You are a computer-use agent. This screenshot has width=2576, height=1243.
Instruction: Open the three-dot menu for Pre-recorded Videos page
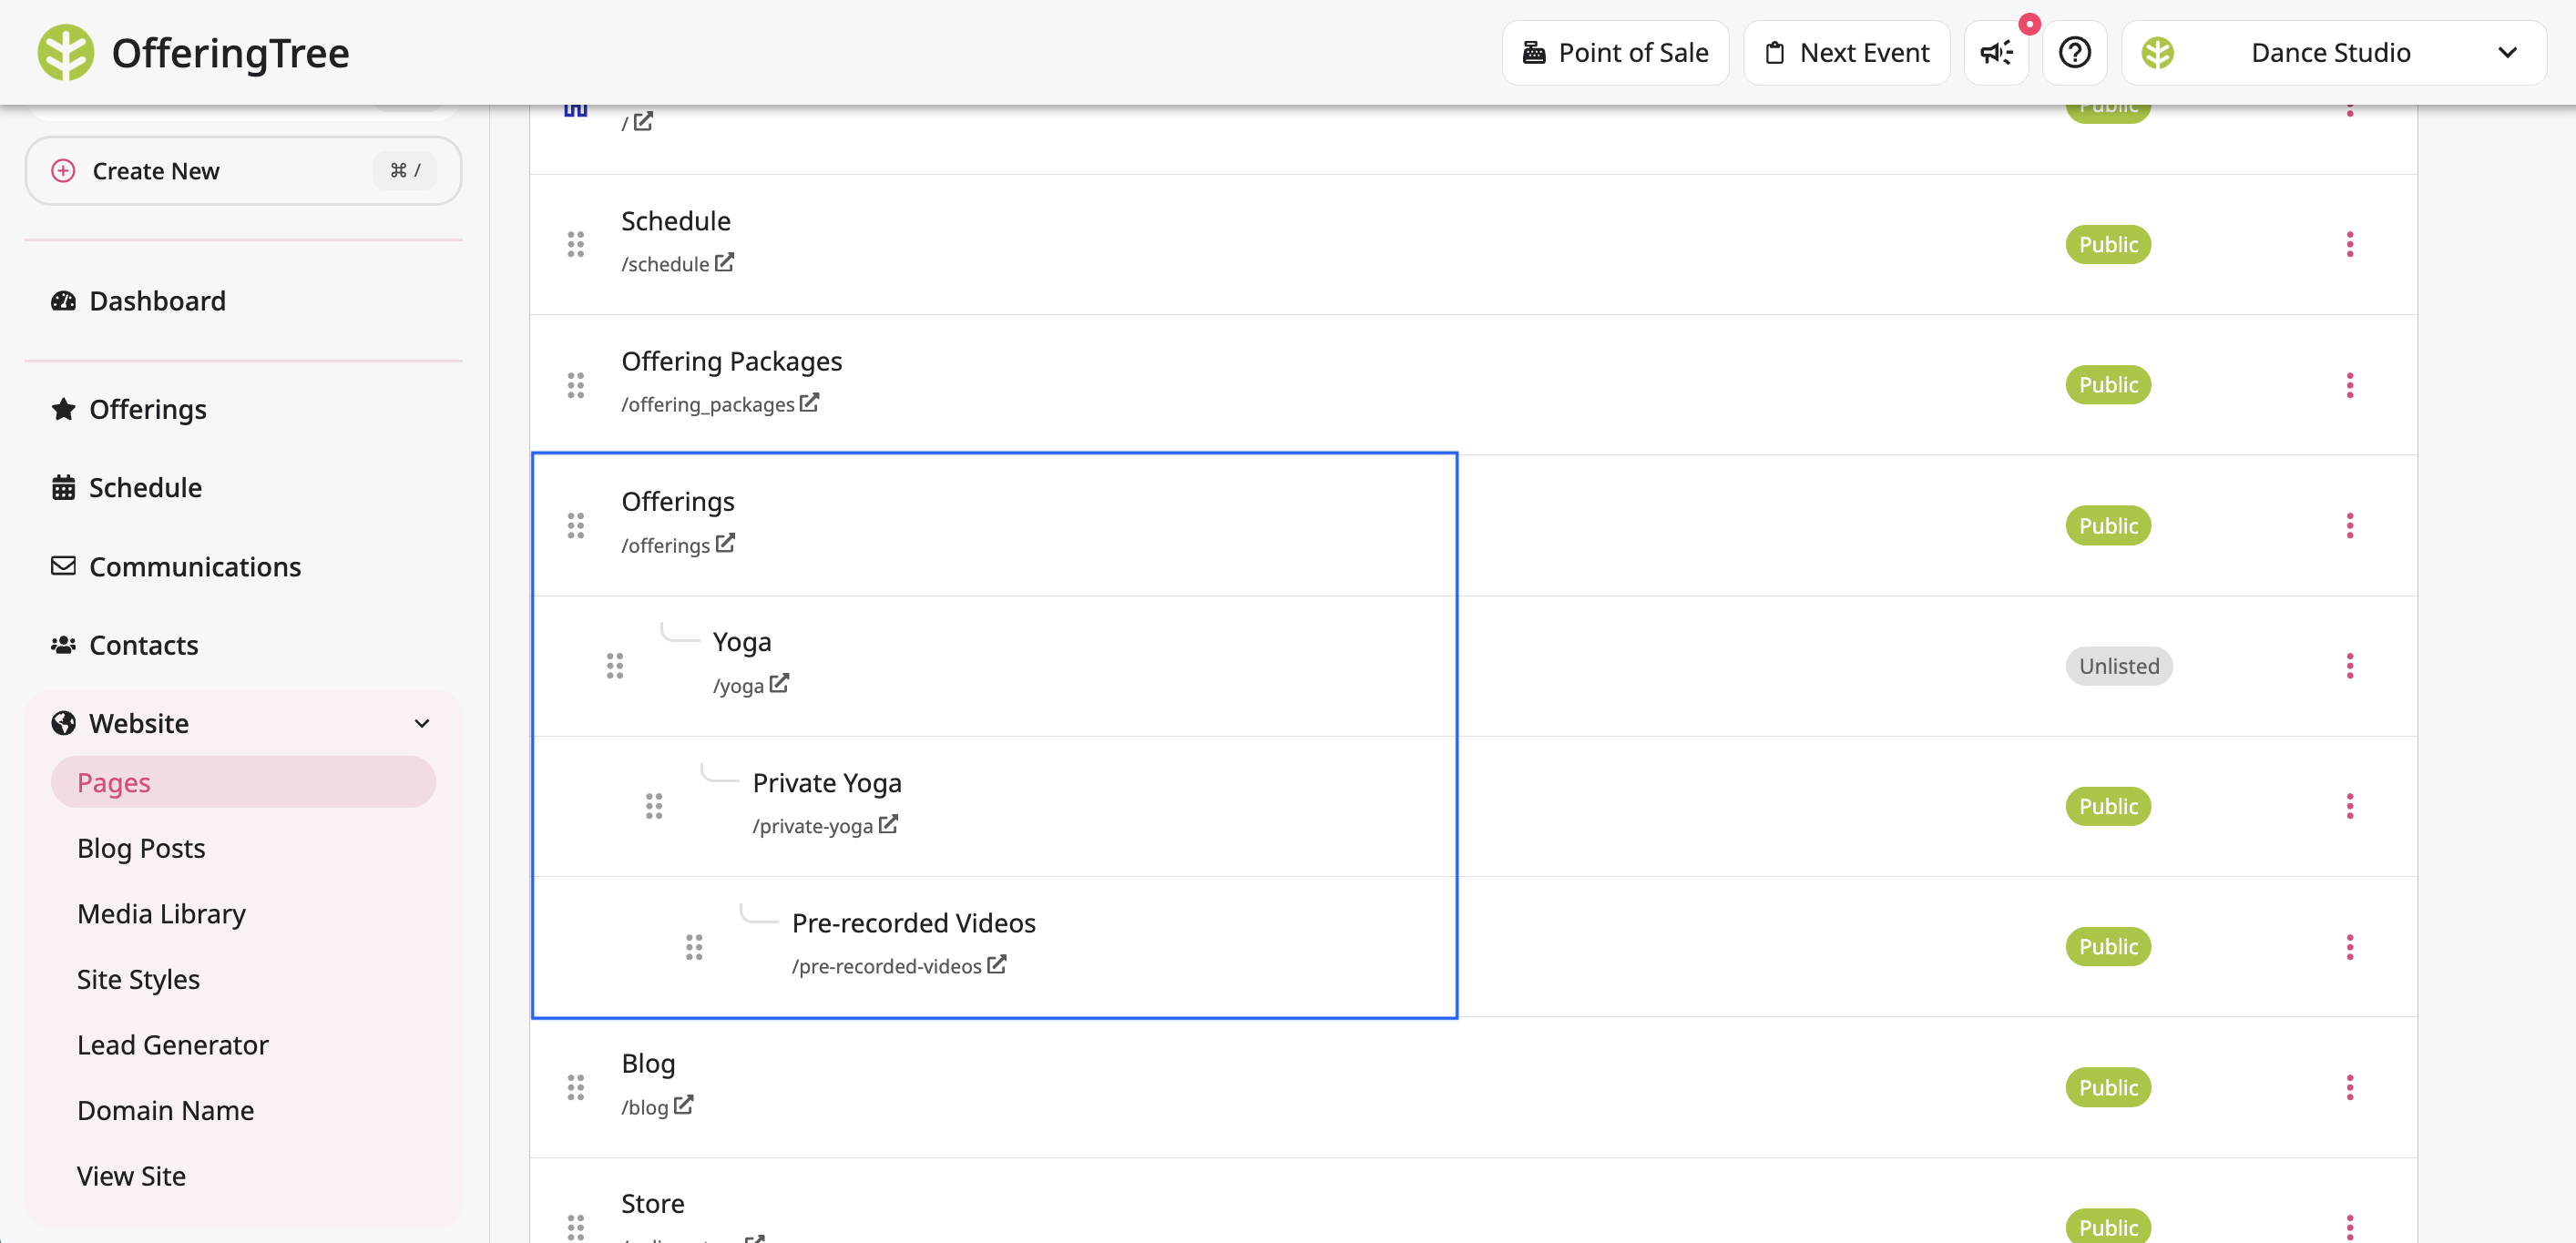(x=2350, y=947)
